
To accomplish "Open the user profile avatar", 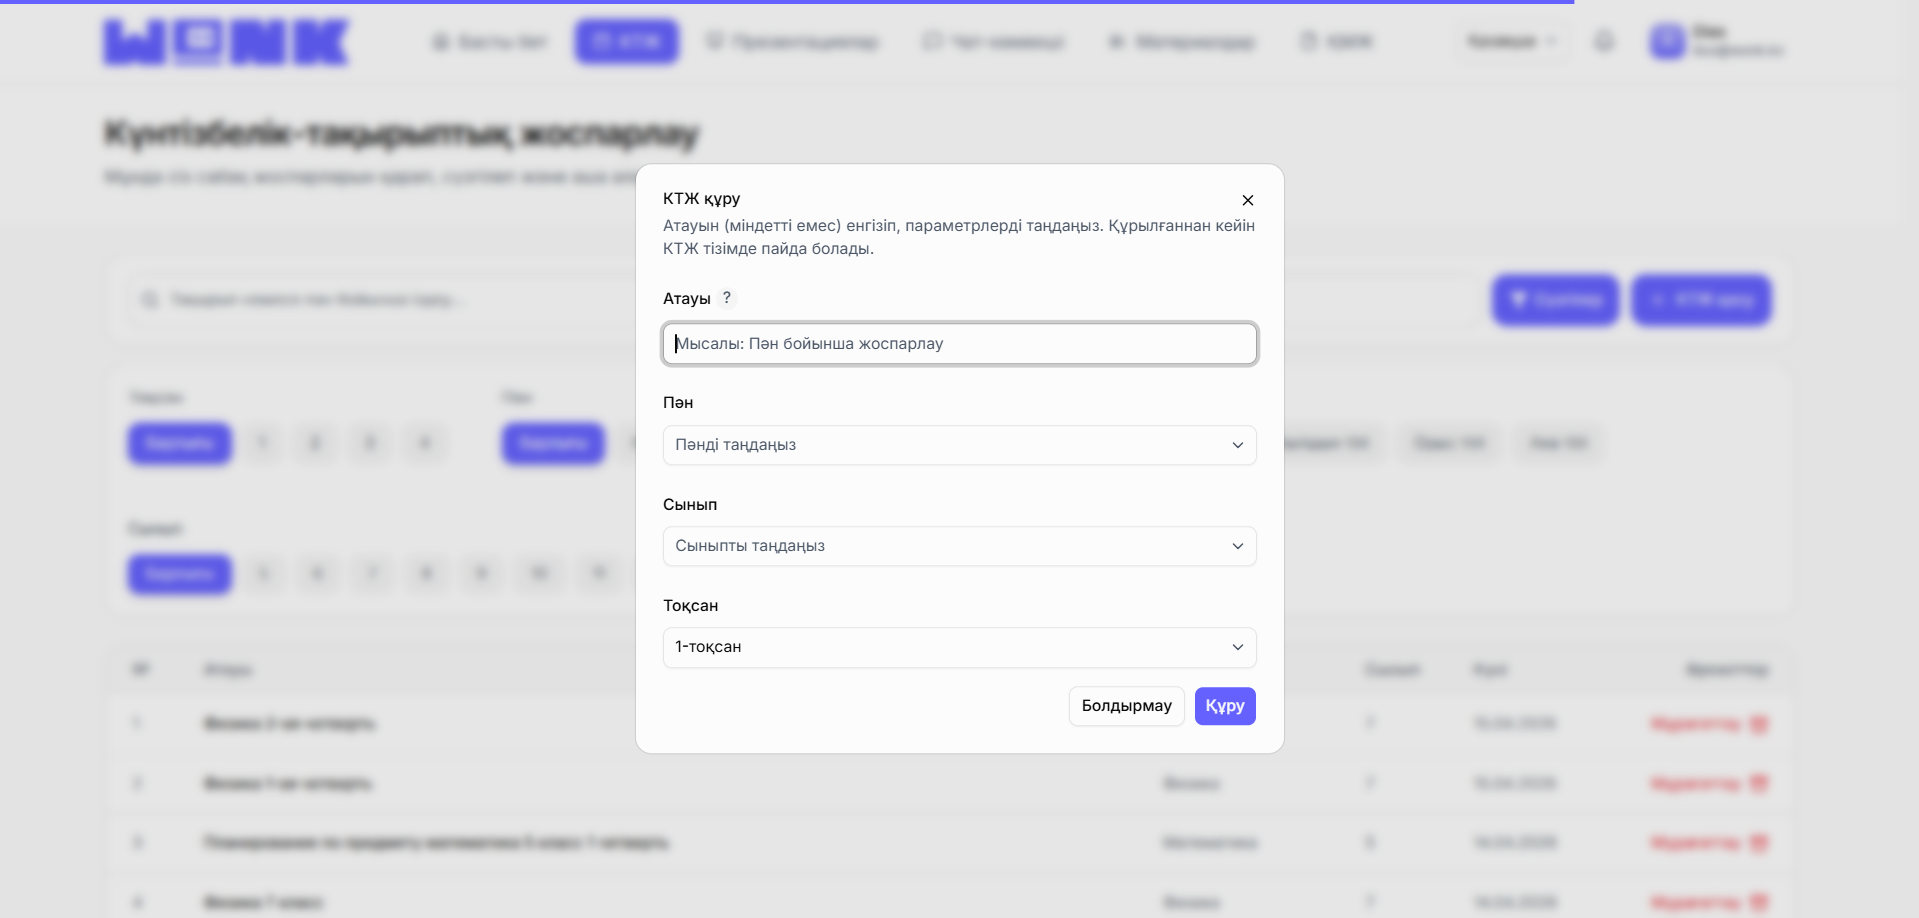I will point(1667,42).
